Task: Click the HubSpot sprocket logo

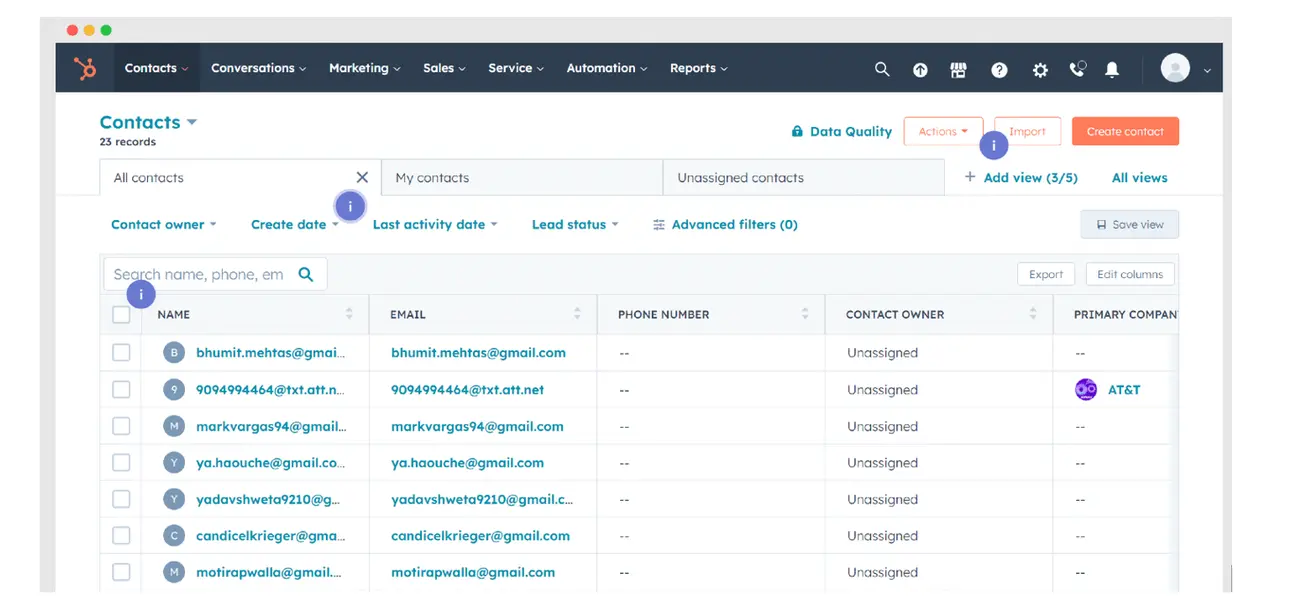Action: tap(84, 68)
